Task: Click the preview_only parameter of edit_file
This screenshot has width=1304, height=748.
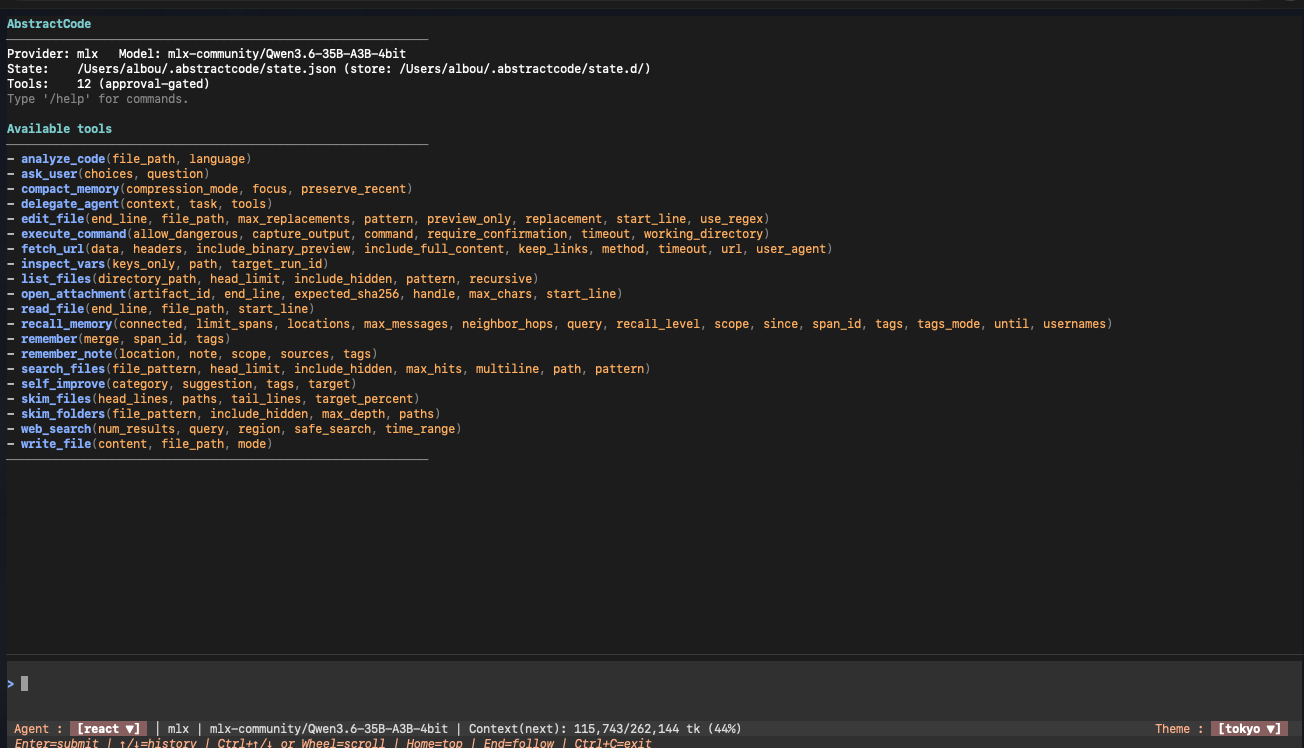Action: tap(469, 219)
